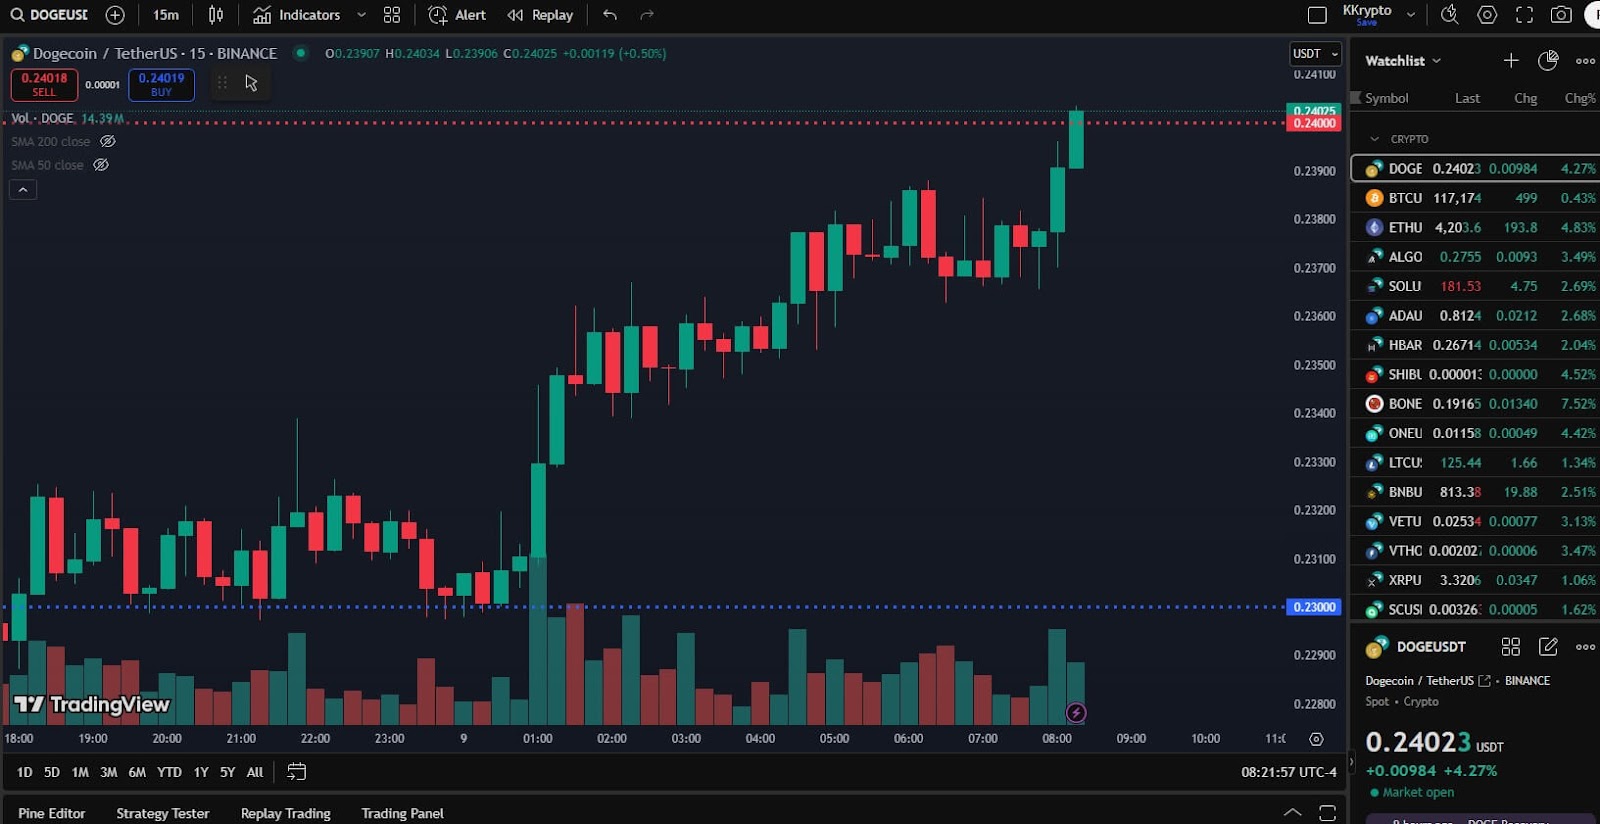
Task: Set chart range to 6M
Action: 137,772
